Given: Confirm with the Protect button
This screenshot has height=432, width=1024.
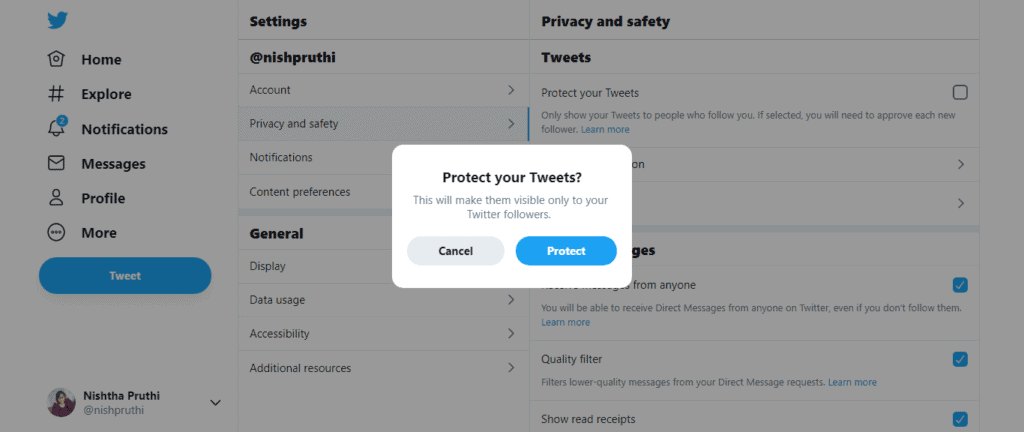Looking at the screenshot, I should click(566, 251).
